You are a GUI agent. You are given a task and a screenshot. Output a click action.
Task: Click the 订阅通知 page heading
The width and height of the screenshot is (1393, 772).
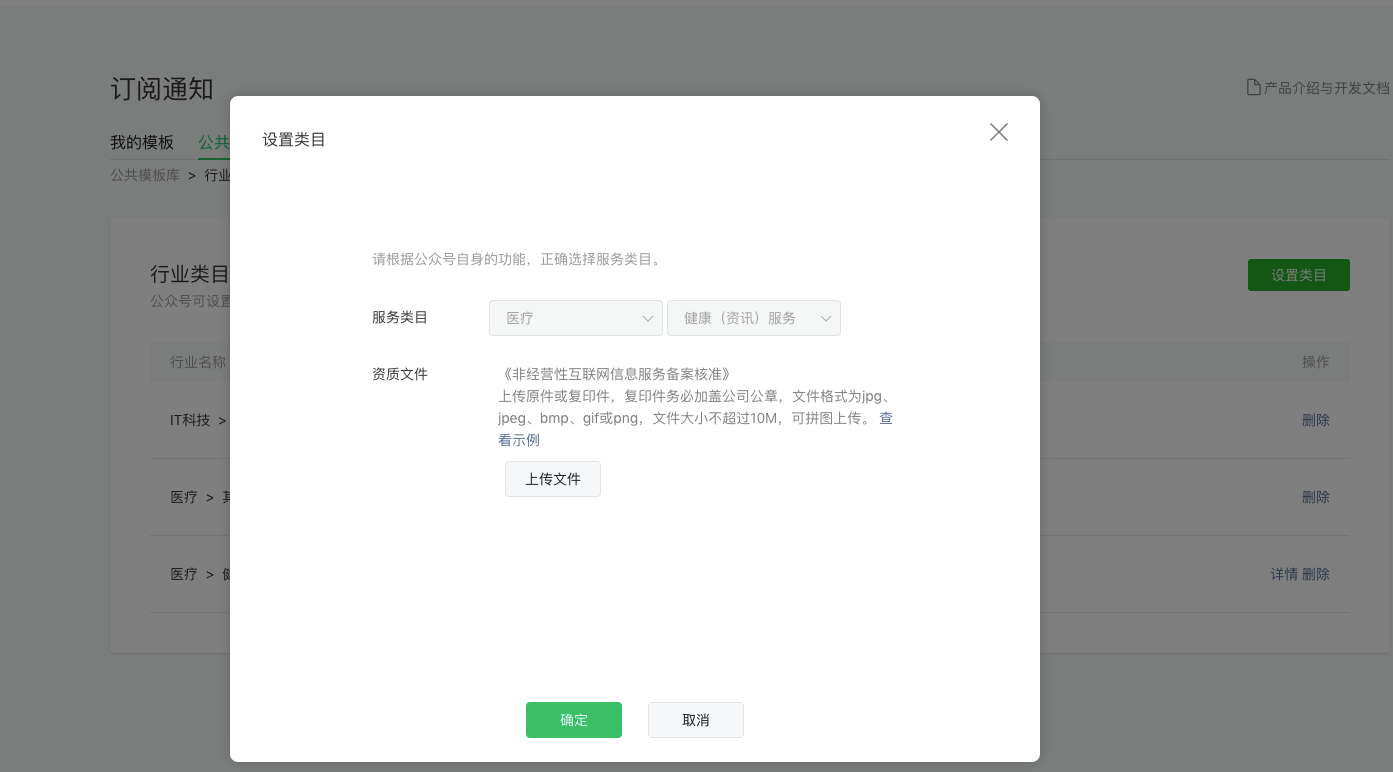(x=162, y=88)
